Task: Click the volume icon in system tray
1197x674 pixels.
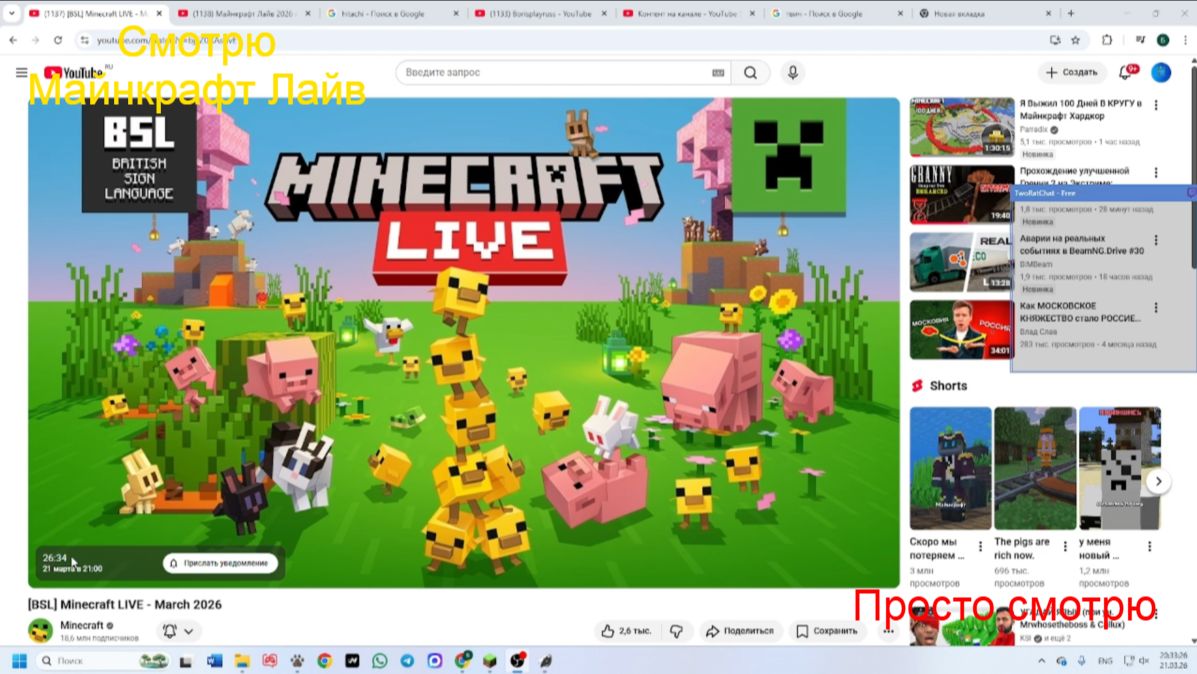Action: (1144, 661)
